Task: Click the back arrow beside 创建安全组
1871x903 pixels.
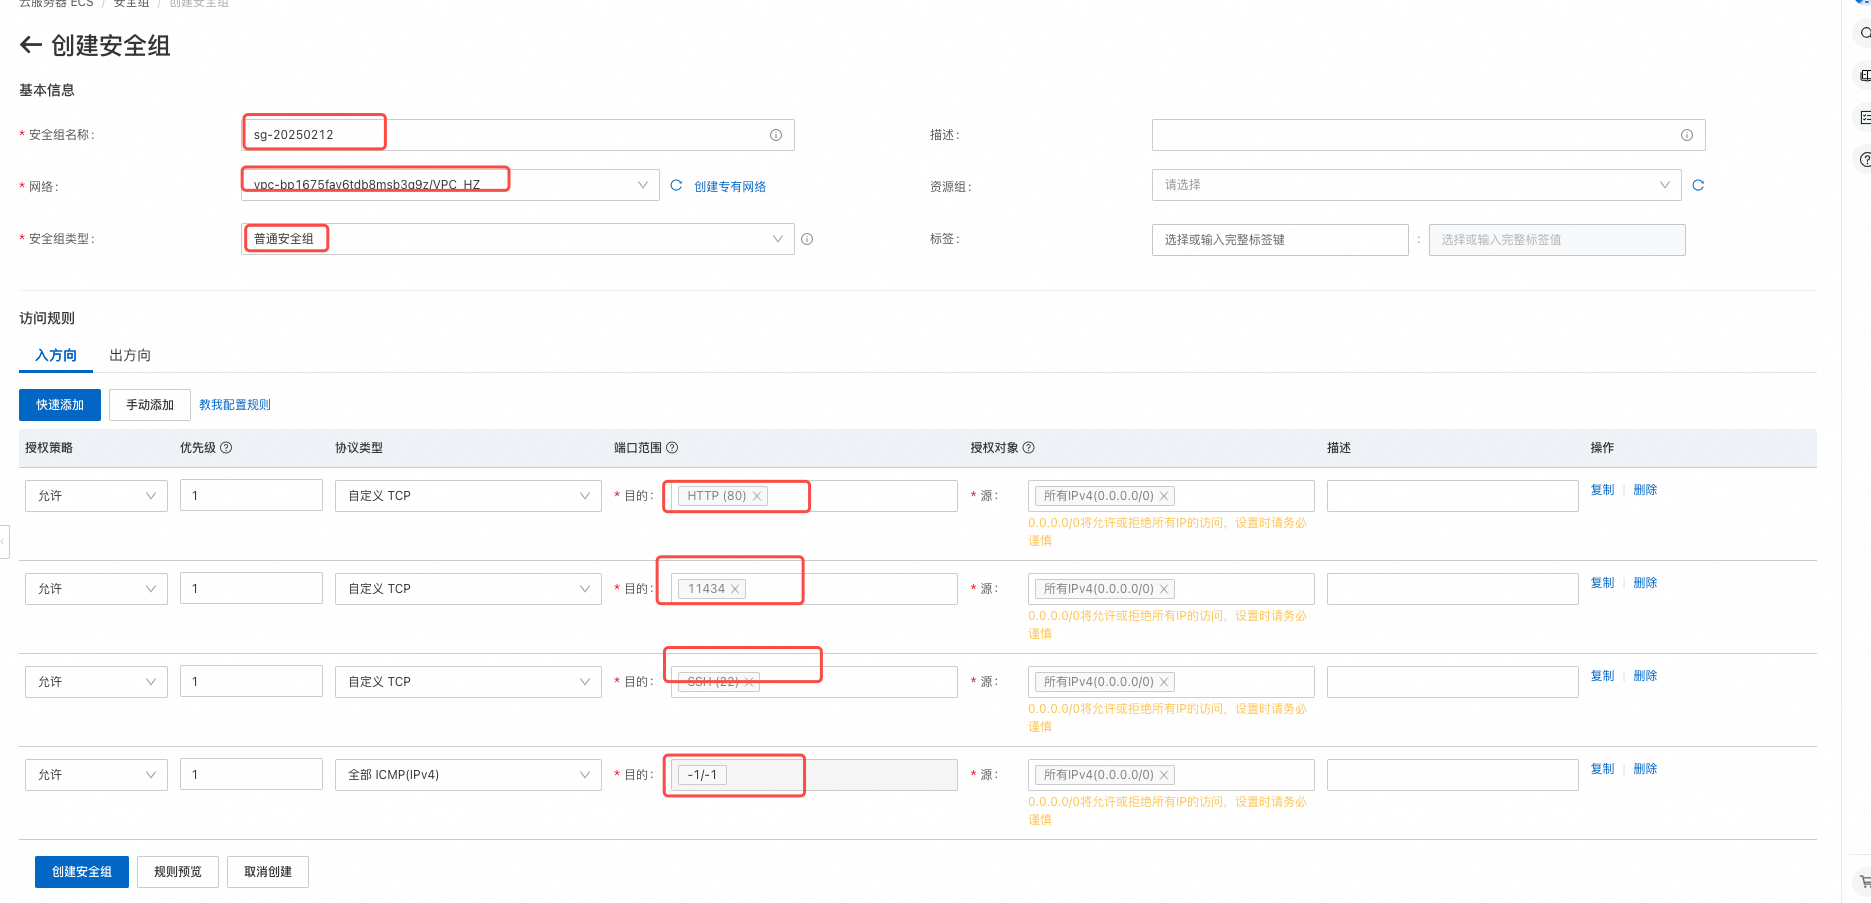Action: 31,45
